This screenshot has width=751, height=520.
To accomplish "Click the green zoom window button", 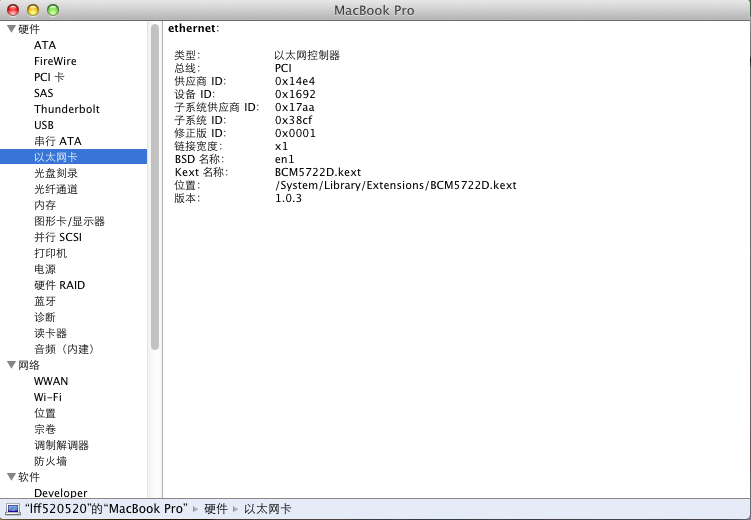I will coord(53,10).
